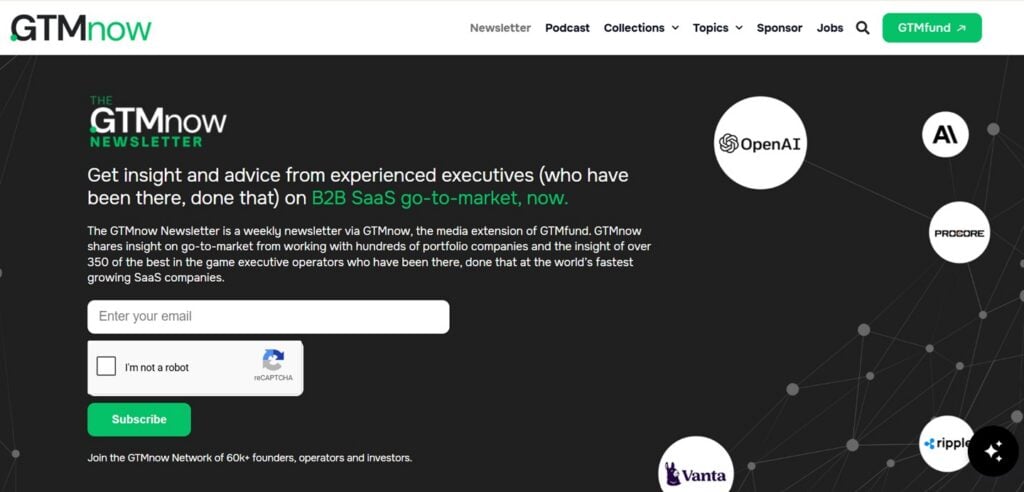The image size is (1024, 492).
Task: Click the green GTMfund button
Action: (x=931, y=28)
